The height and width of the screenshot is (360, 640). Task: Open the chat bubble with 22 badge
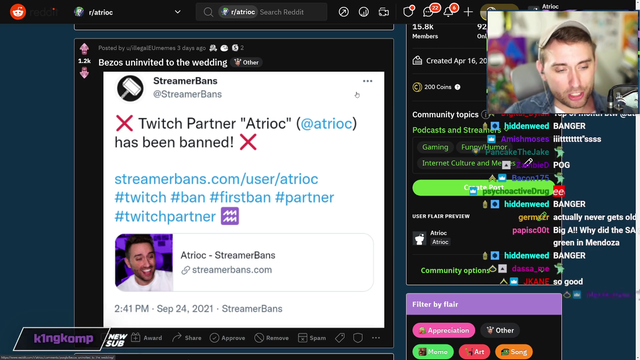[x=429, y=12]
